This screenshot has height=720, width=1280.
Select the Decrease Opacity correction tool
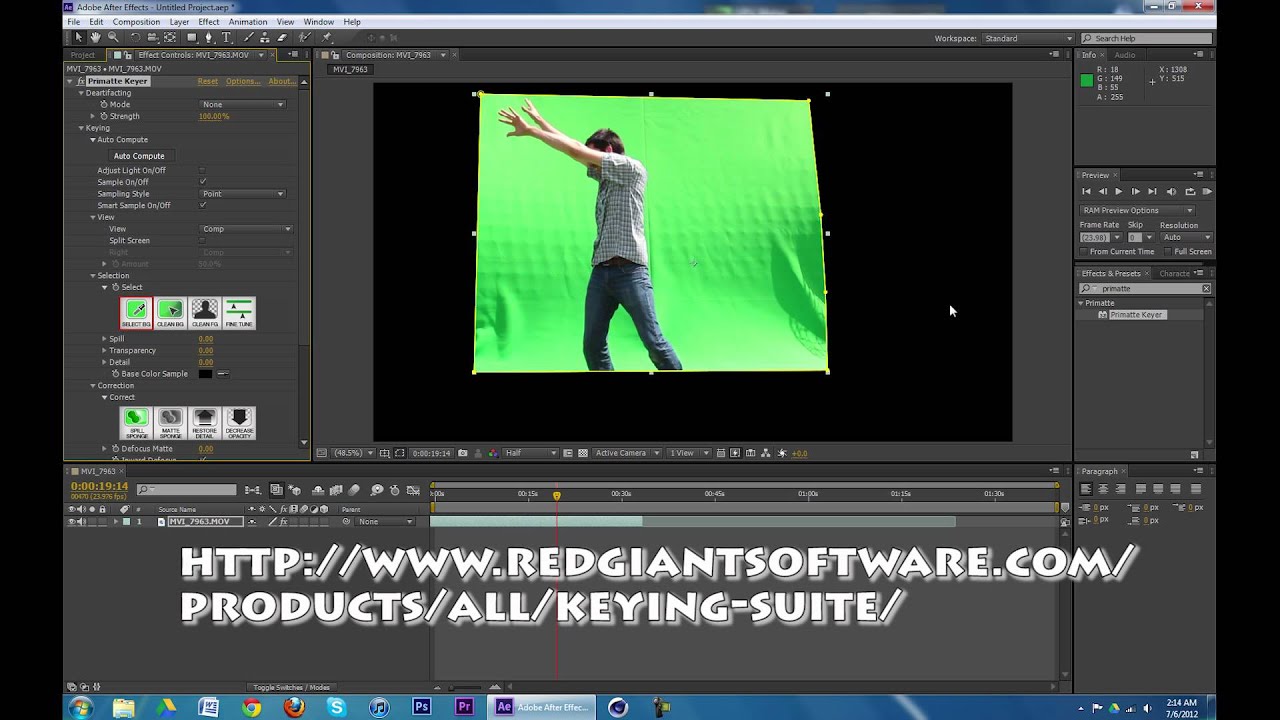pos(238,421)
